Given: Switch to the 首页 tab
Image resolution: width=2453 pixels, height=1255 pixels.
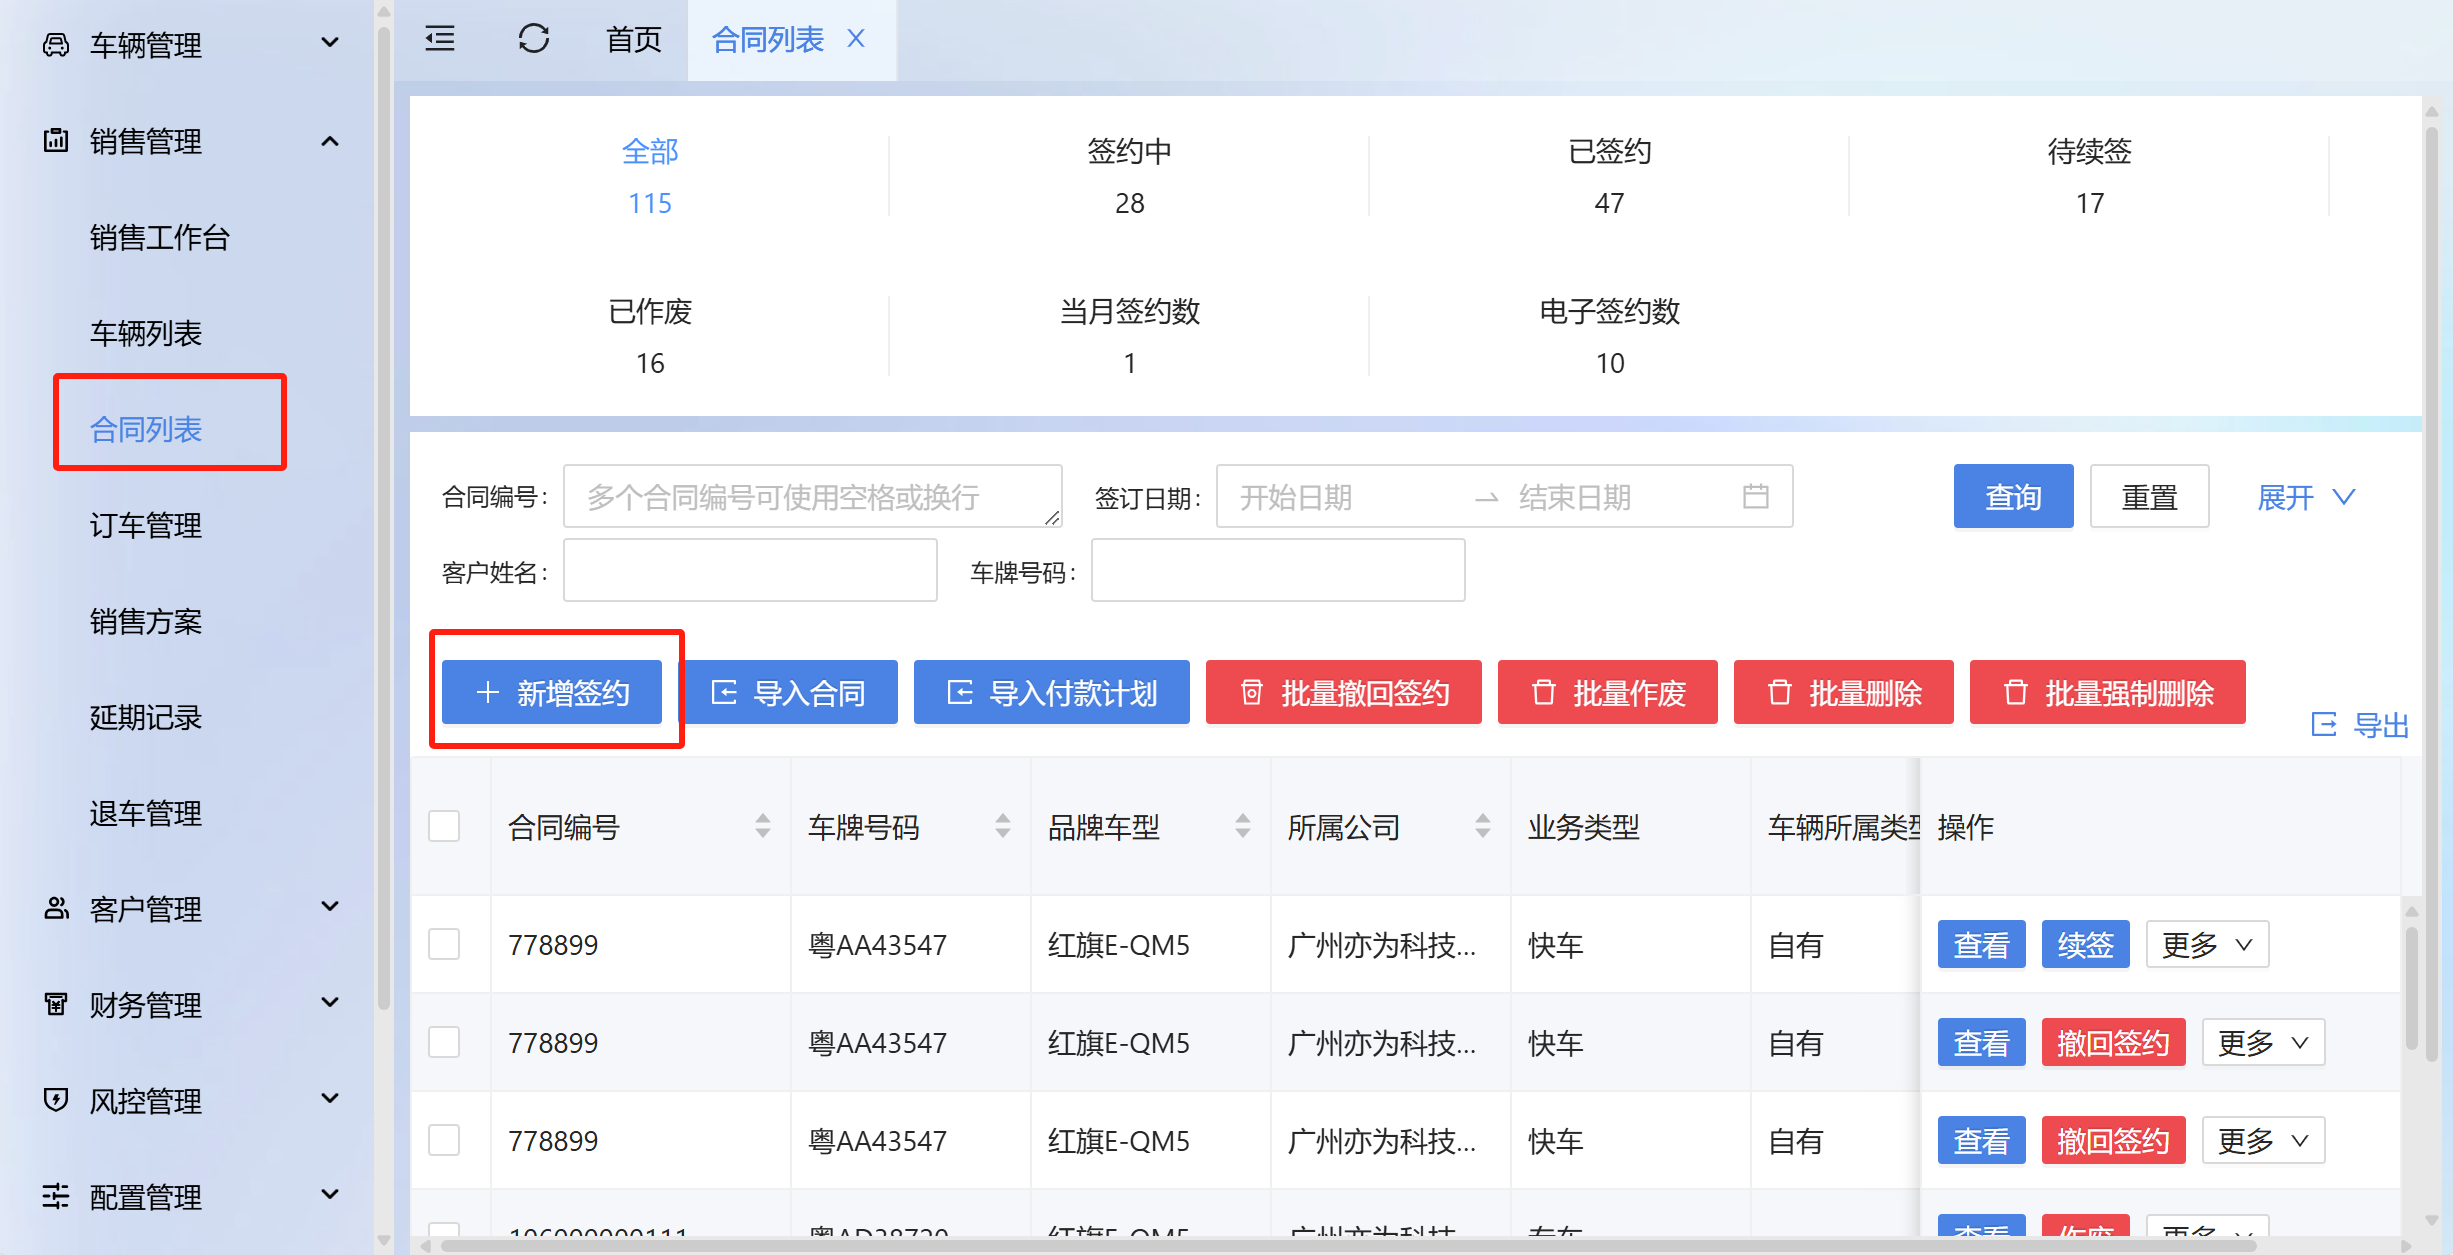Looking at the screenshot, I should (x=634, y=39).
